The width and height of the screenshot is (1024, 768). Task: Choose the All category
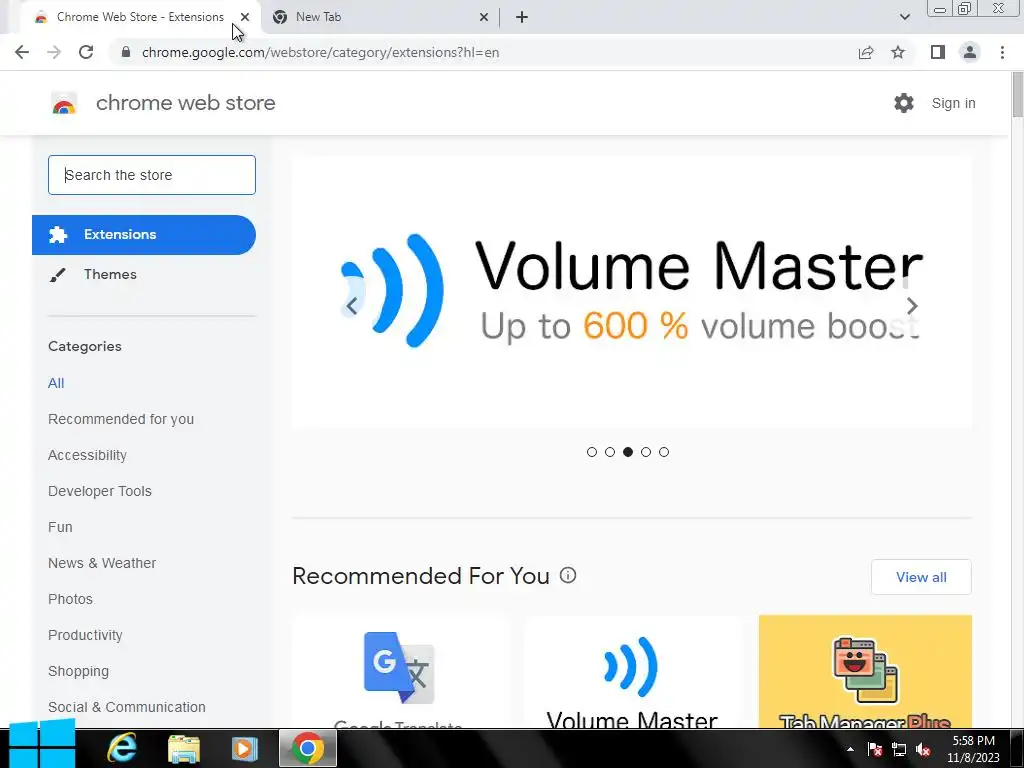coord(56,383)
